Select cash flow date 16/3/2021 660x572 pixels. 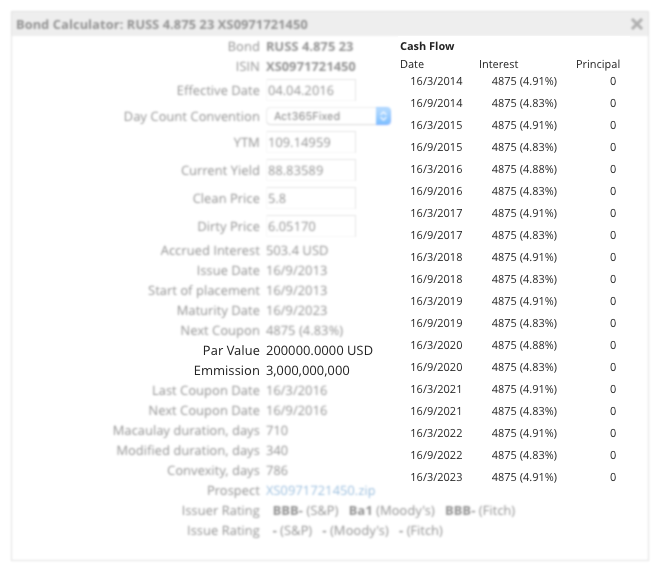point(436,389)
